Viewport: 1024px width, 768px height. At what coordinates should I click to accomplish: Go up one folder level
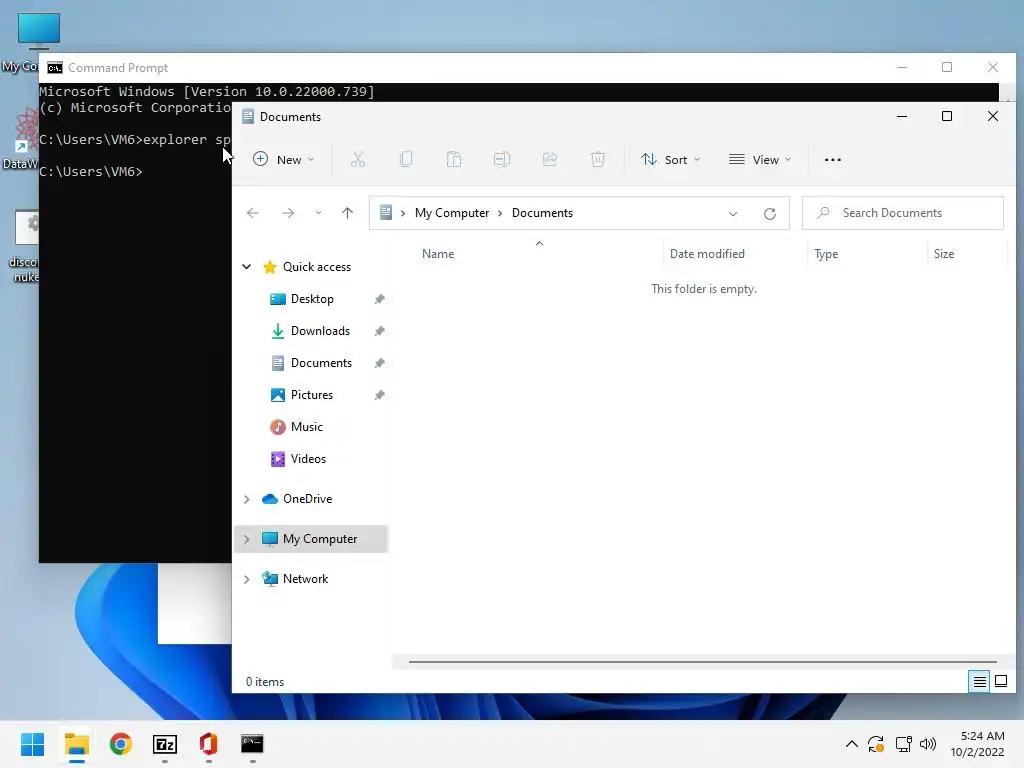[347, 213]
